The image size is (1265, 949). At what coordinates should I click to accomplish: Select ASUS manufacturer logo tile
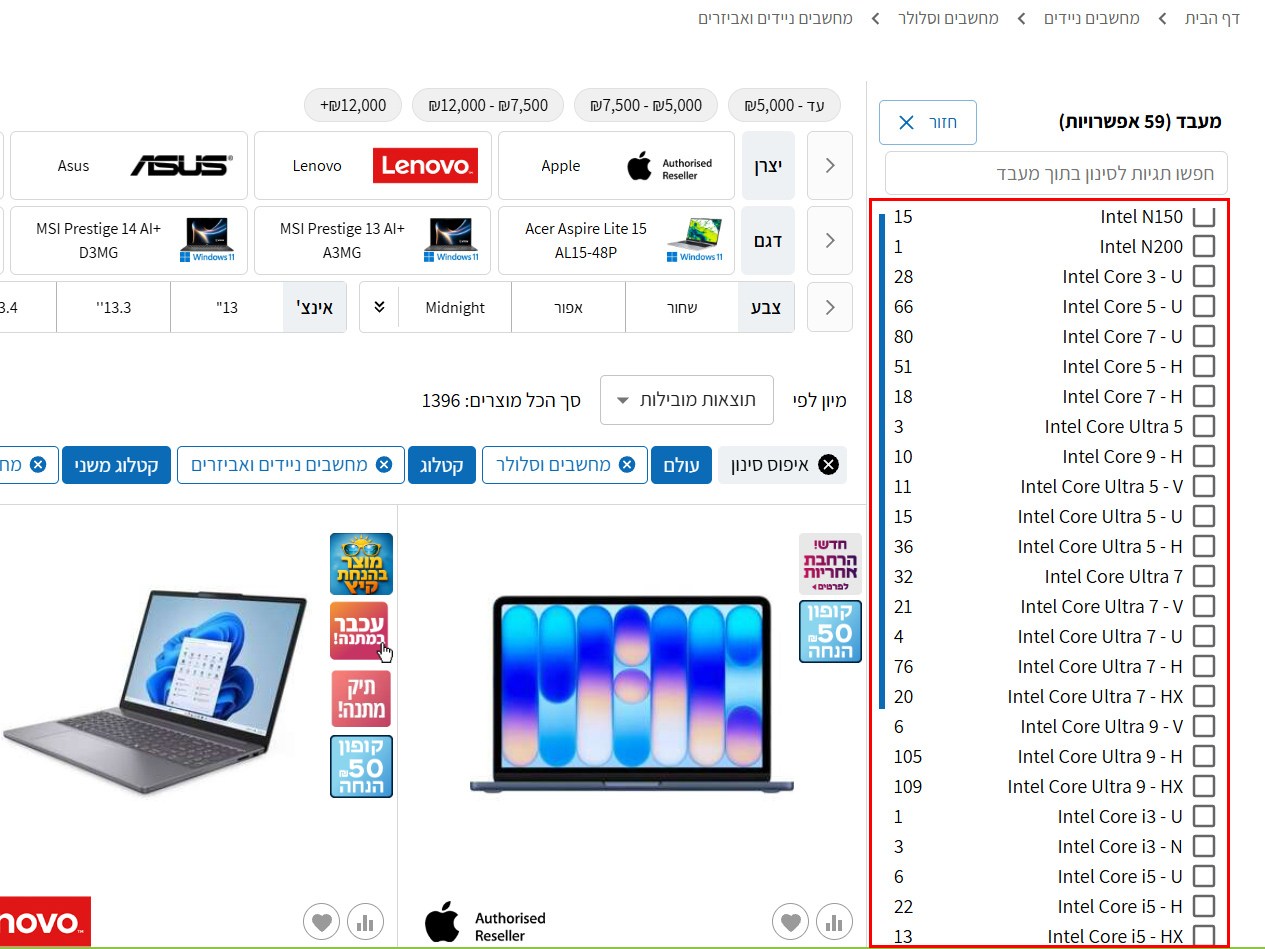[x=128, y=166]
